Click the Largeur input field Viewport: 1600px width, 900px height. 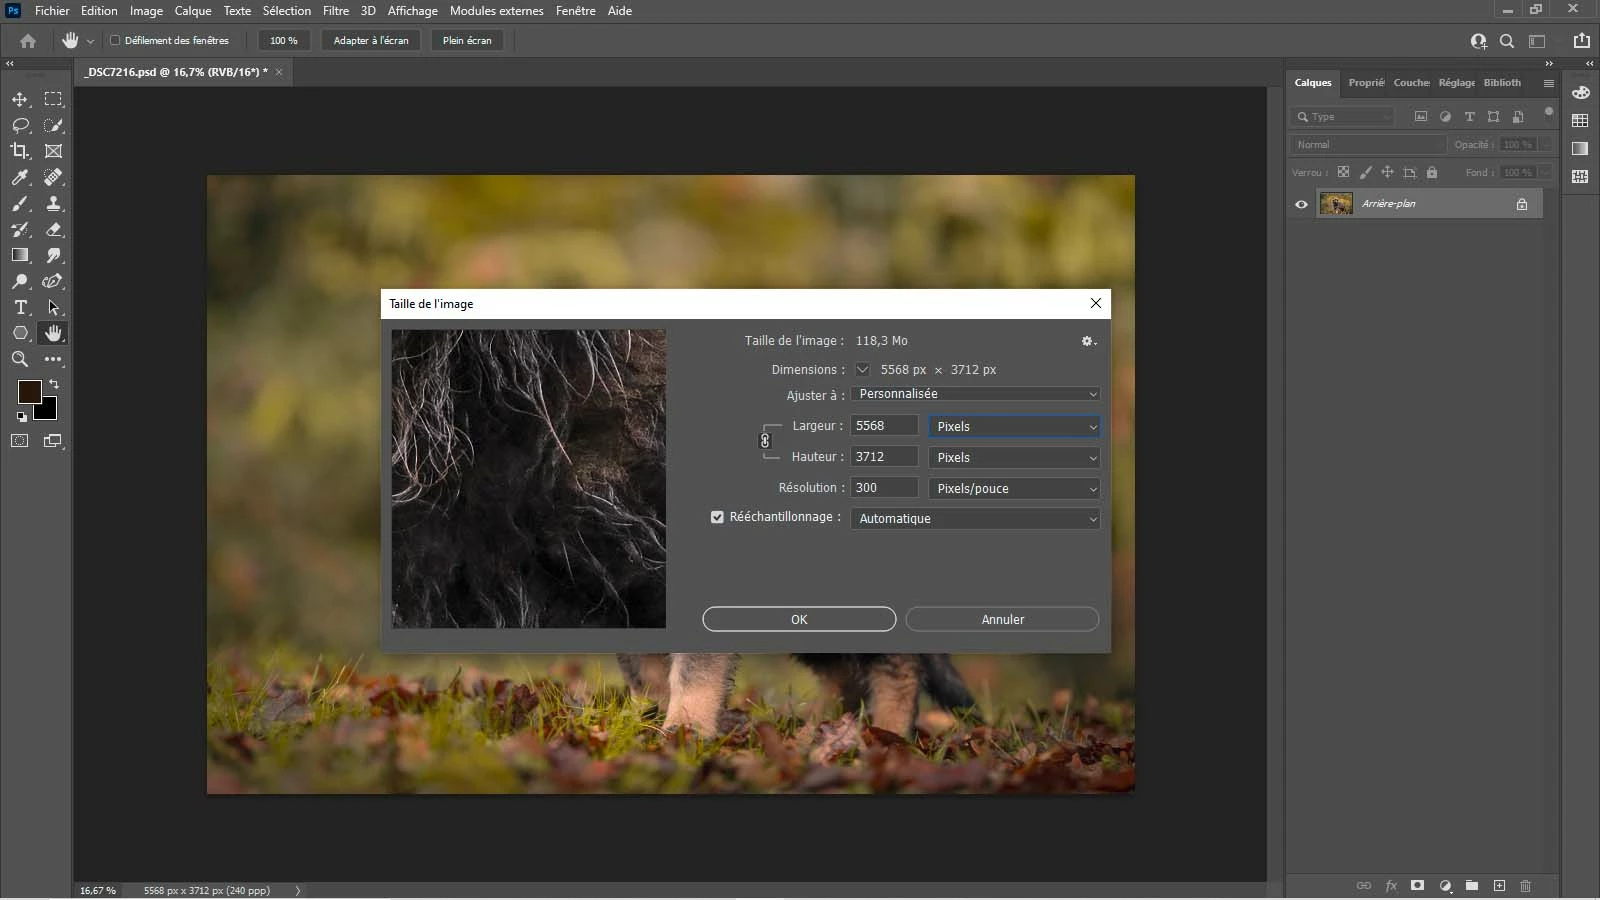tap(884, 426)
